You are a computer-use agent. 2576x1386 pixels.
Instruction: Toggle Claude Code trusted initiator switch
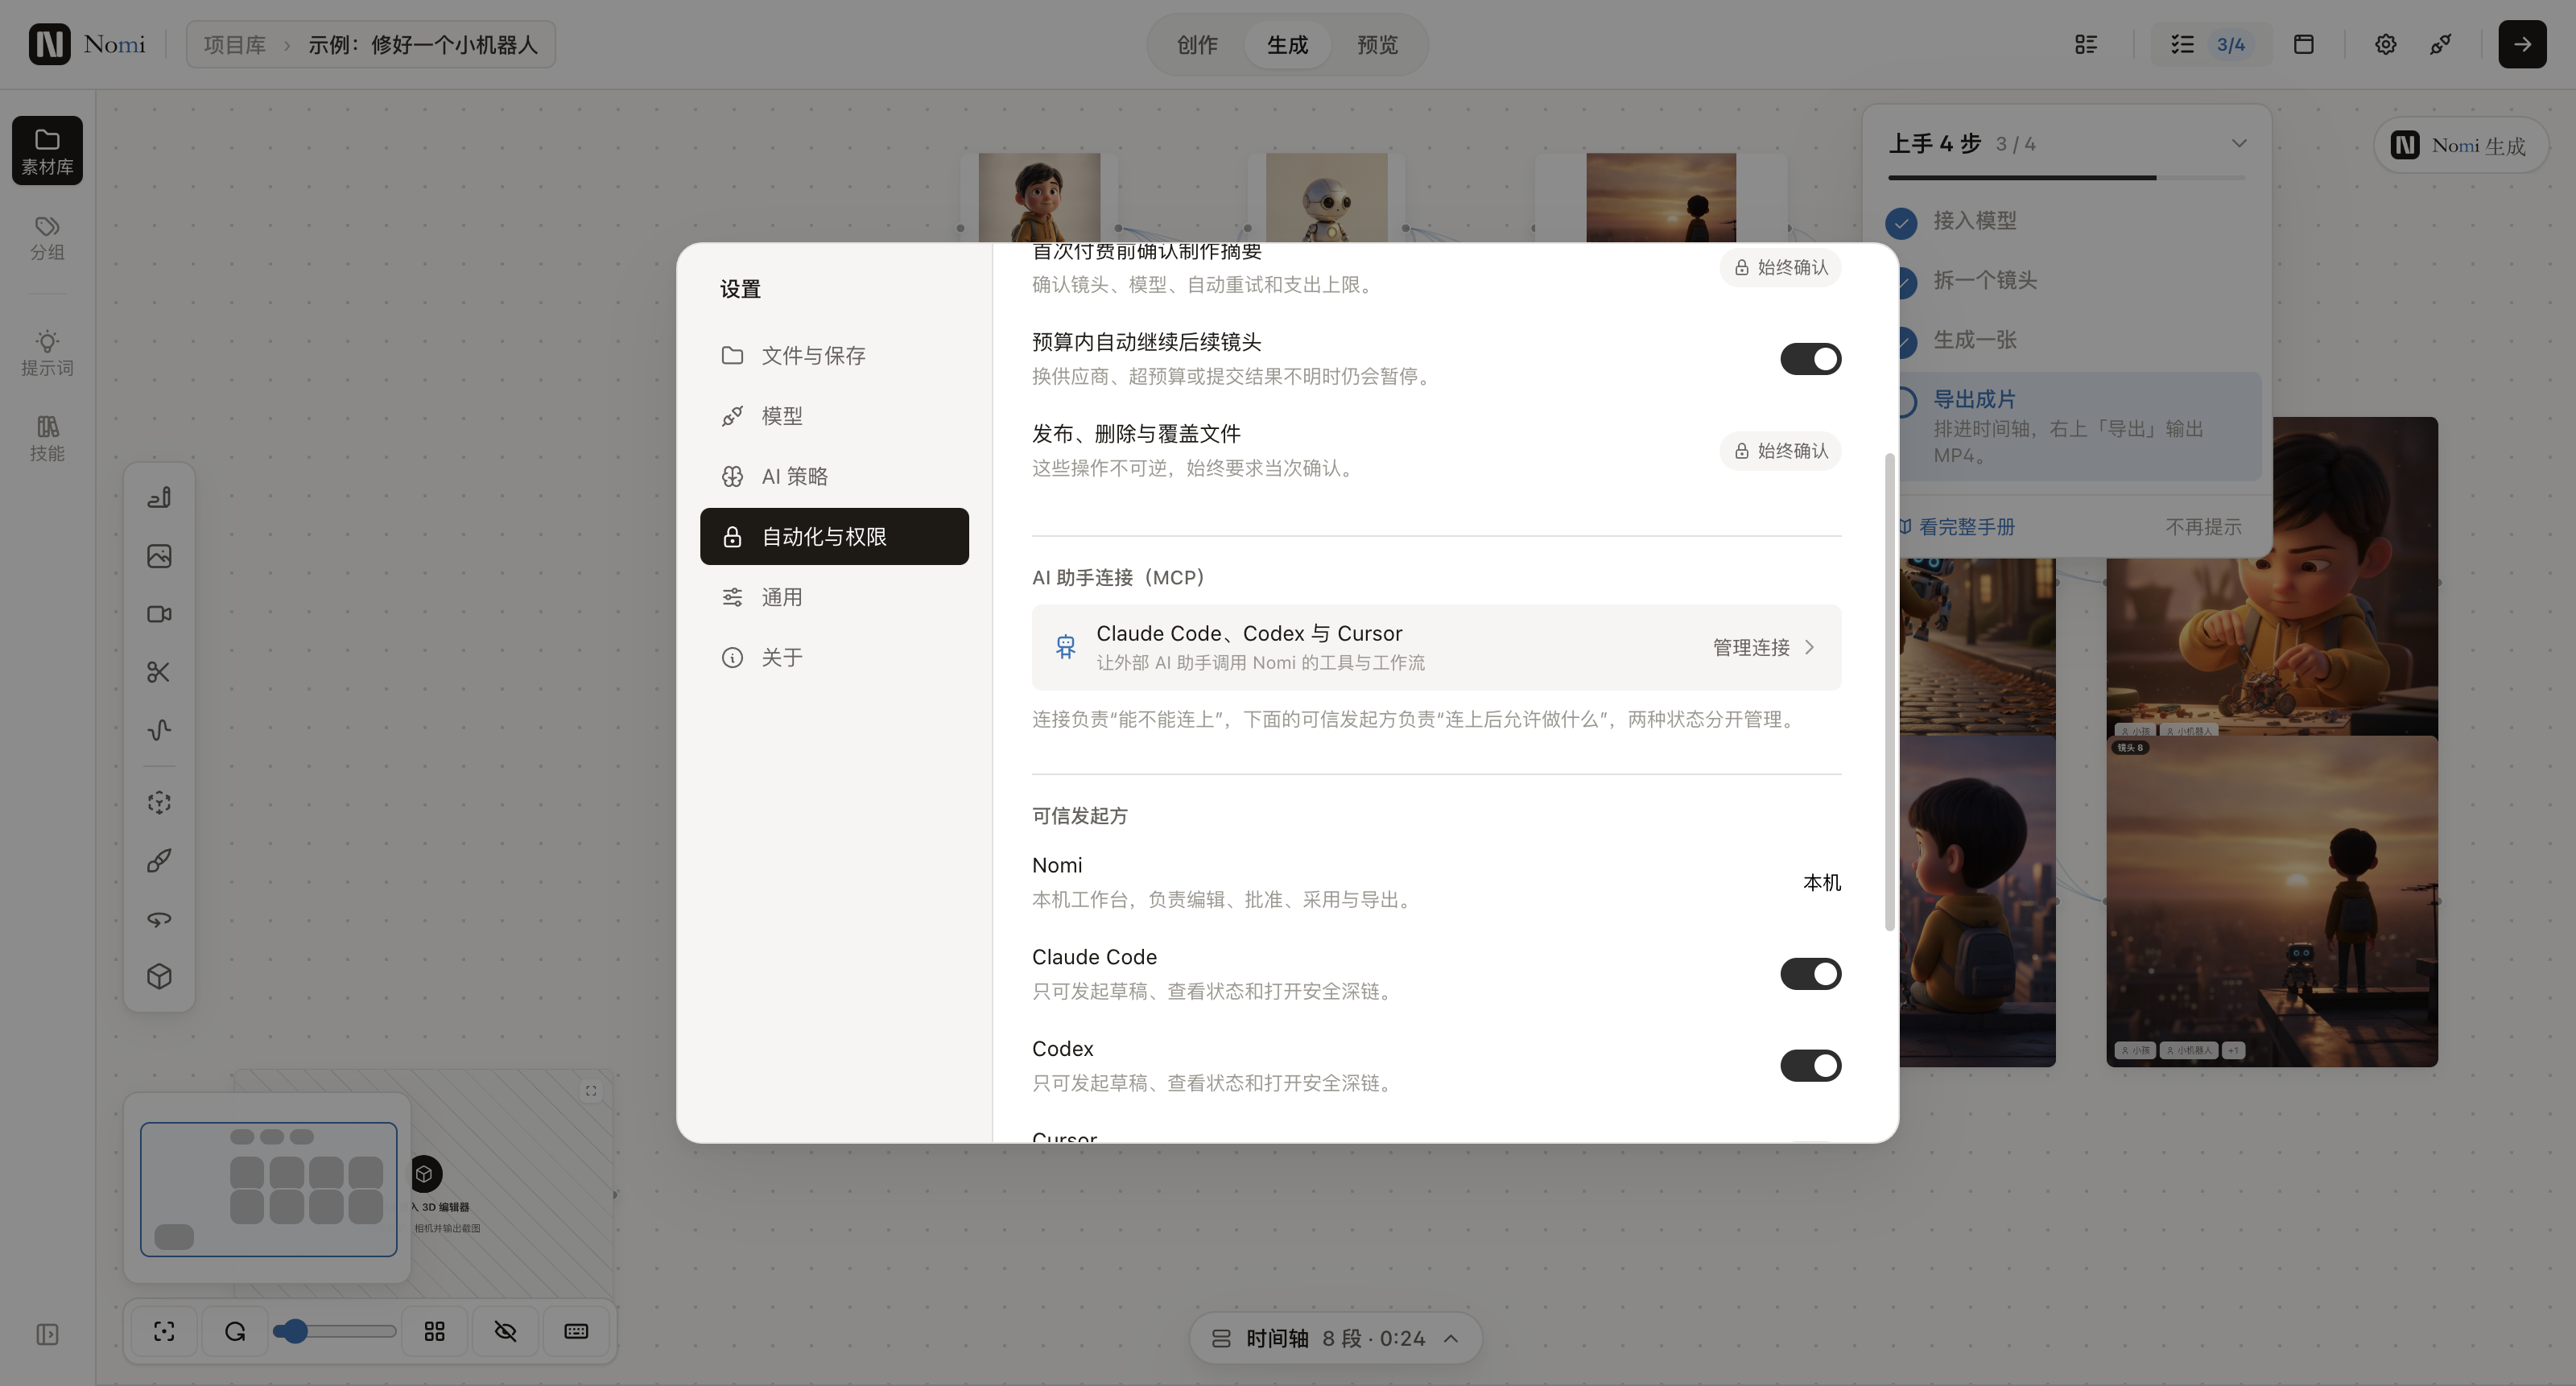[x=1810, y=974]
